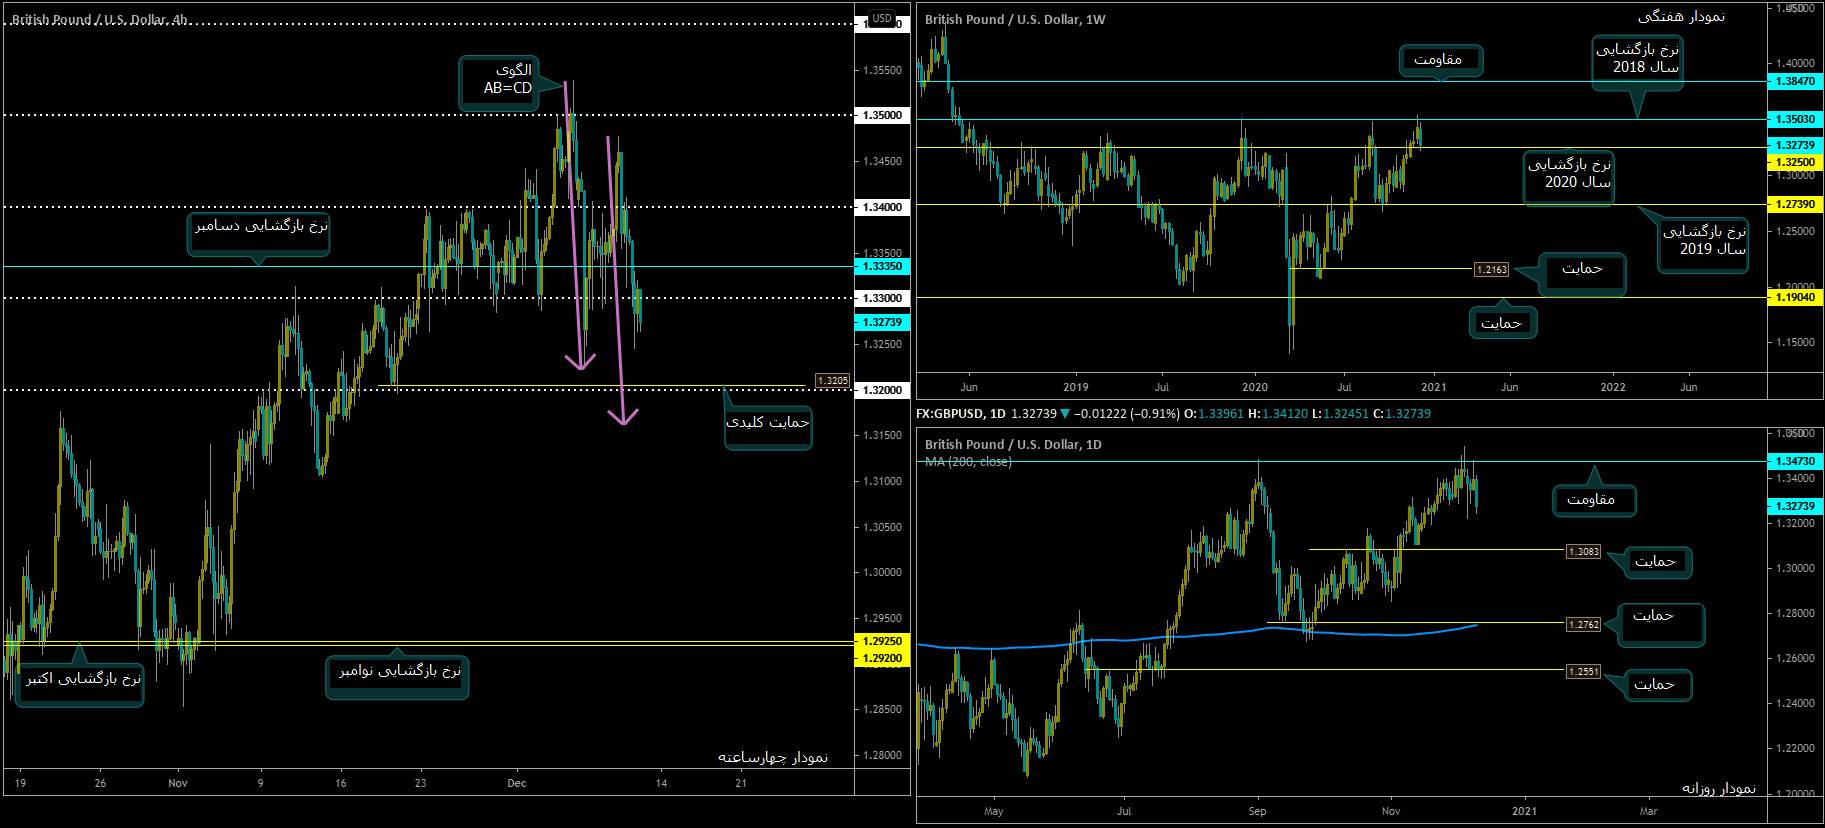Click the yellow 1.29250 price label
The height and width of the screenshot is (828, 1825).
click(x=881, y=640)
